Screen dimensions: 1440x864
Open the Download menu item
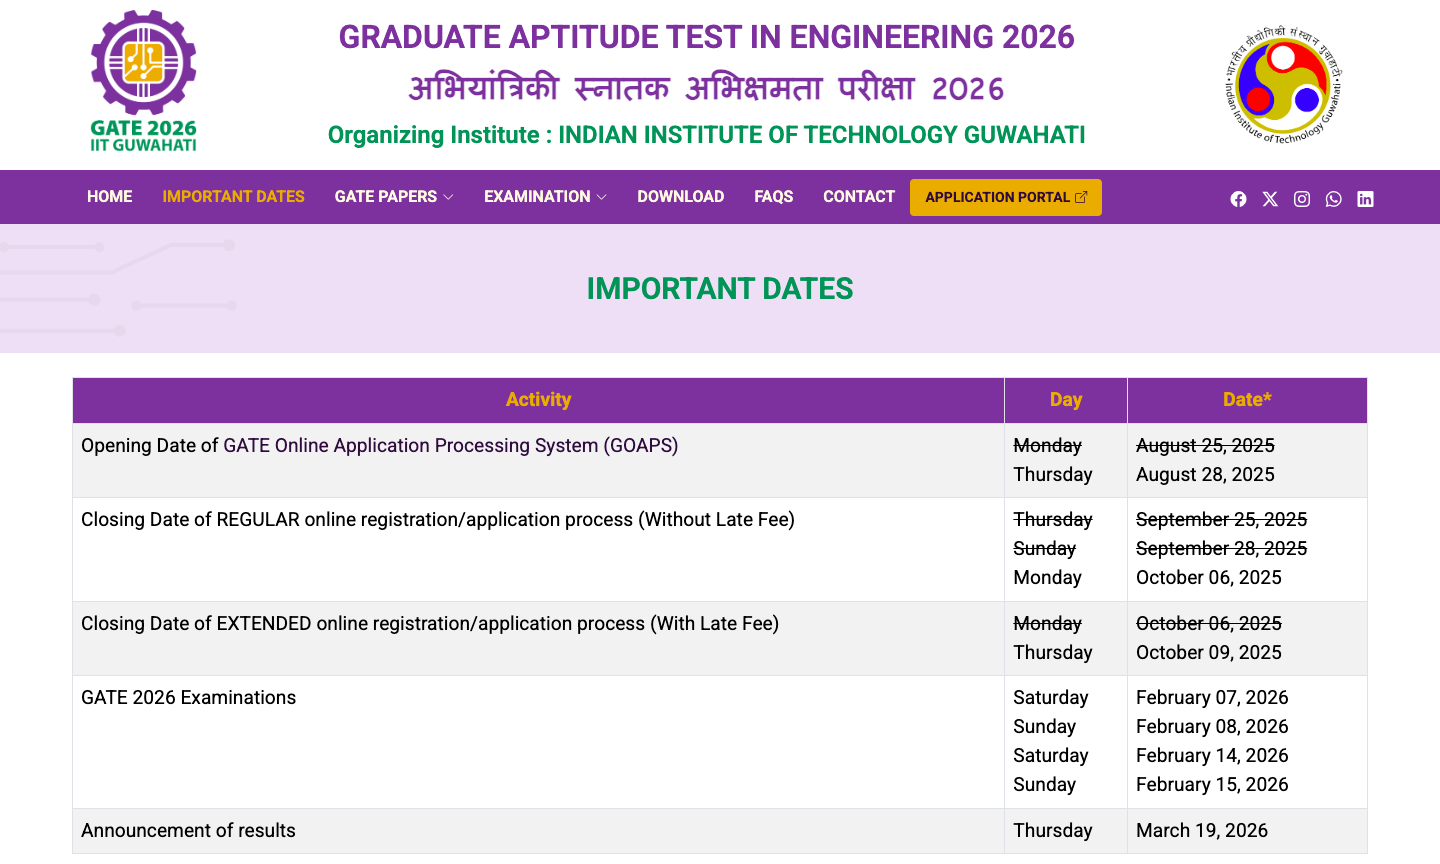click(x=680, y=197)
